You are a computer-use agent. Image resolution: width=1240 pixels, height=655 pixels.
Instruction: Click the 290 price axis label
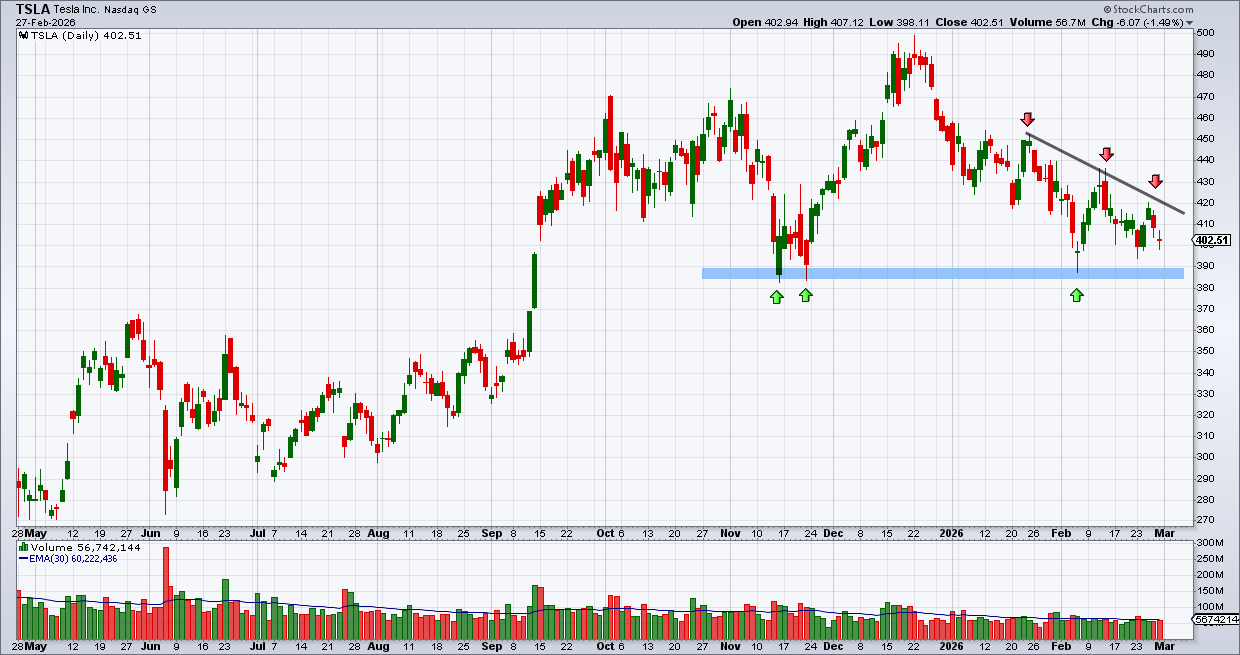pyautogui.click(x=1206, y=478)
